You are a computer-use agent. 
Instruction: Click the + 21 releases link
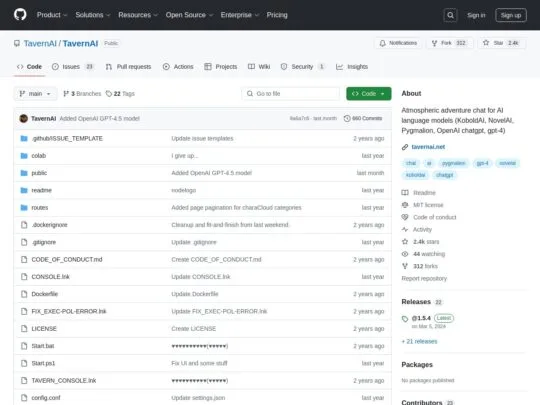pyautogui.click(x=419, y=342)
